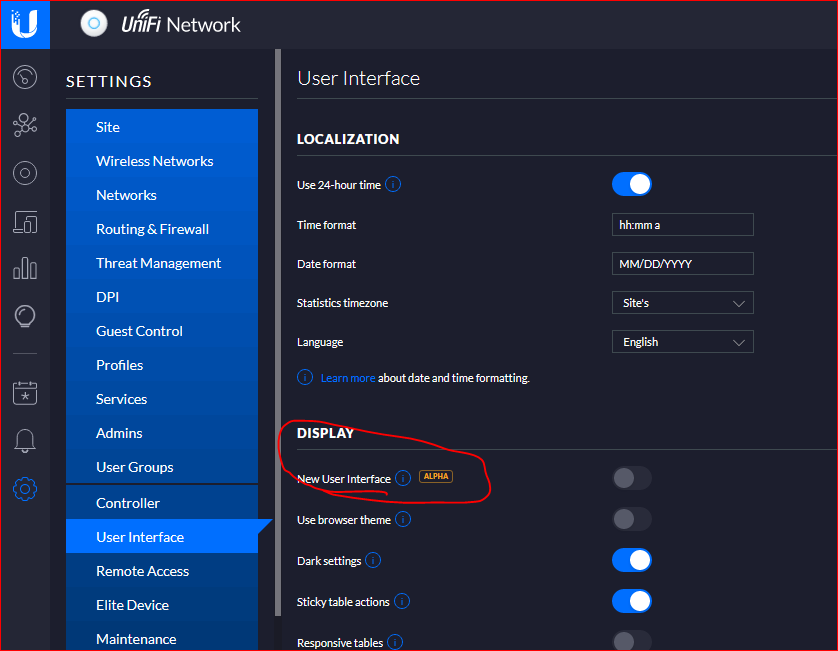Click info icon next to Sticky table actions
This screenshot has width=838, height=651.
click(x=402, y=601)
